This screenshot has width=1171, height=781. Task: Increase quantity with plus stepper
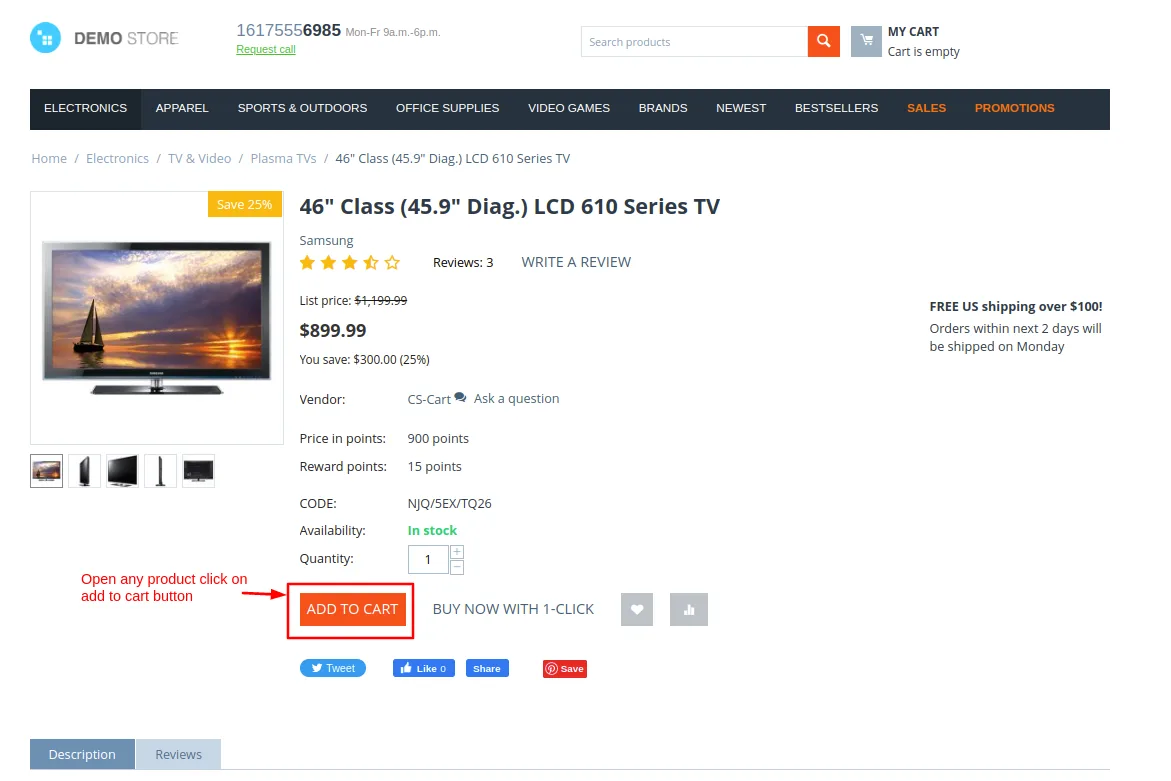457,552
